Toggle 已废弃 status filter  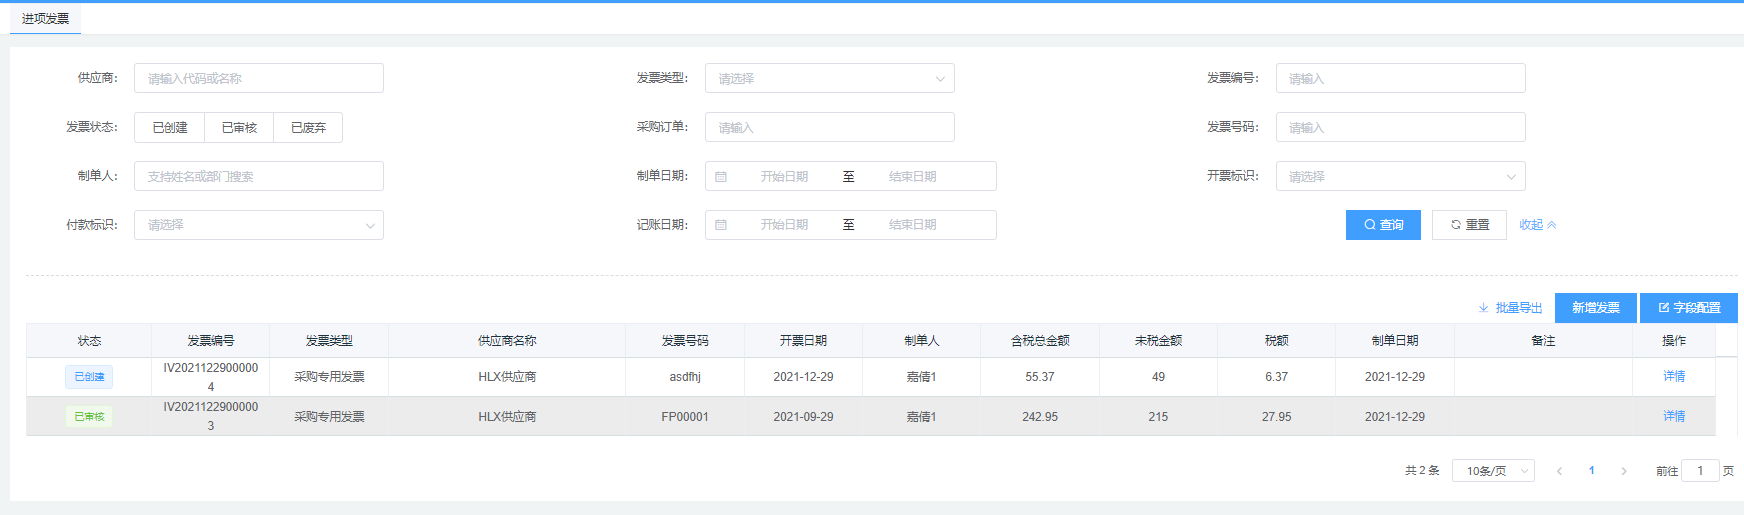[x=308, y=128]
